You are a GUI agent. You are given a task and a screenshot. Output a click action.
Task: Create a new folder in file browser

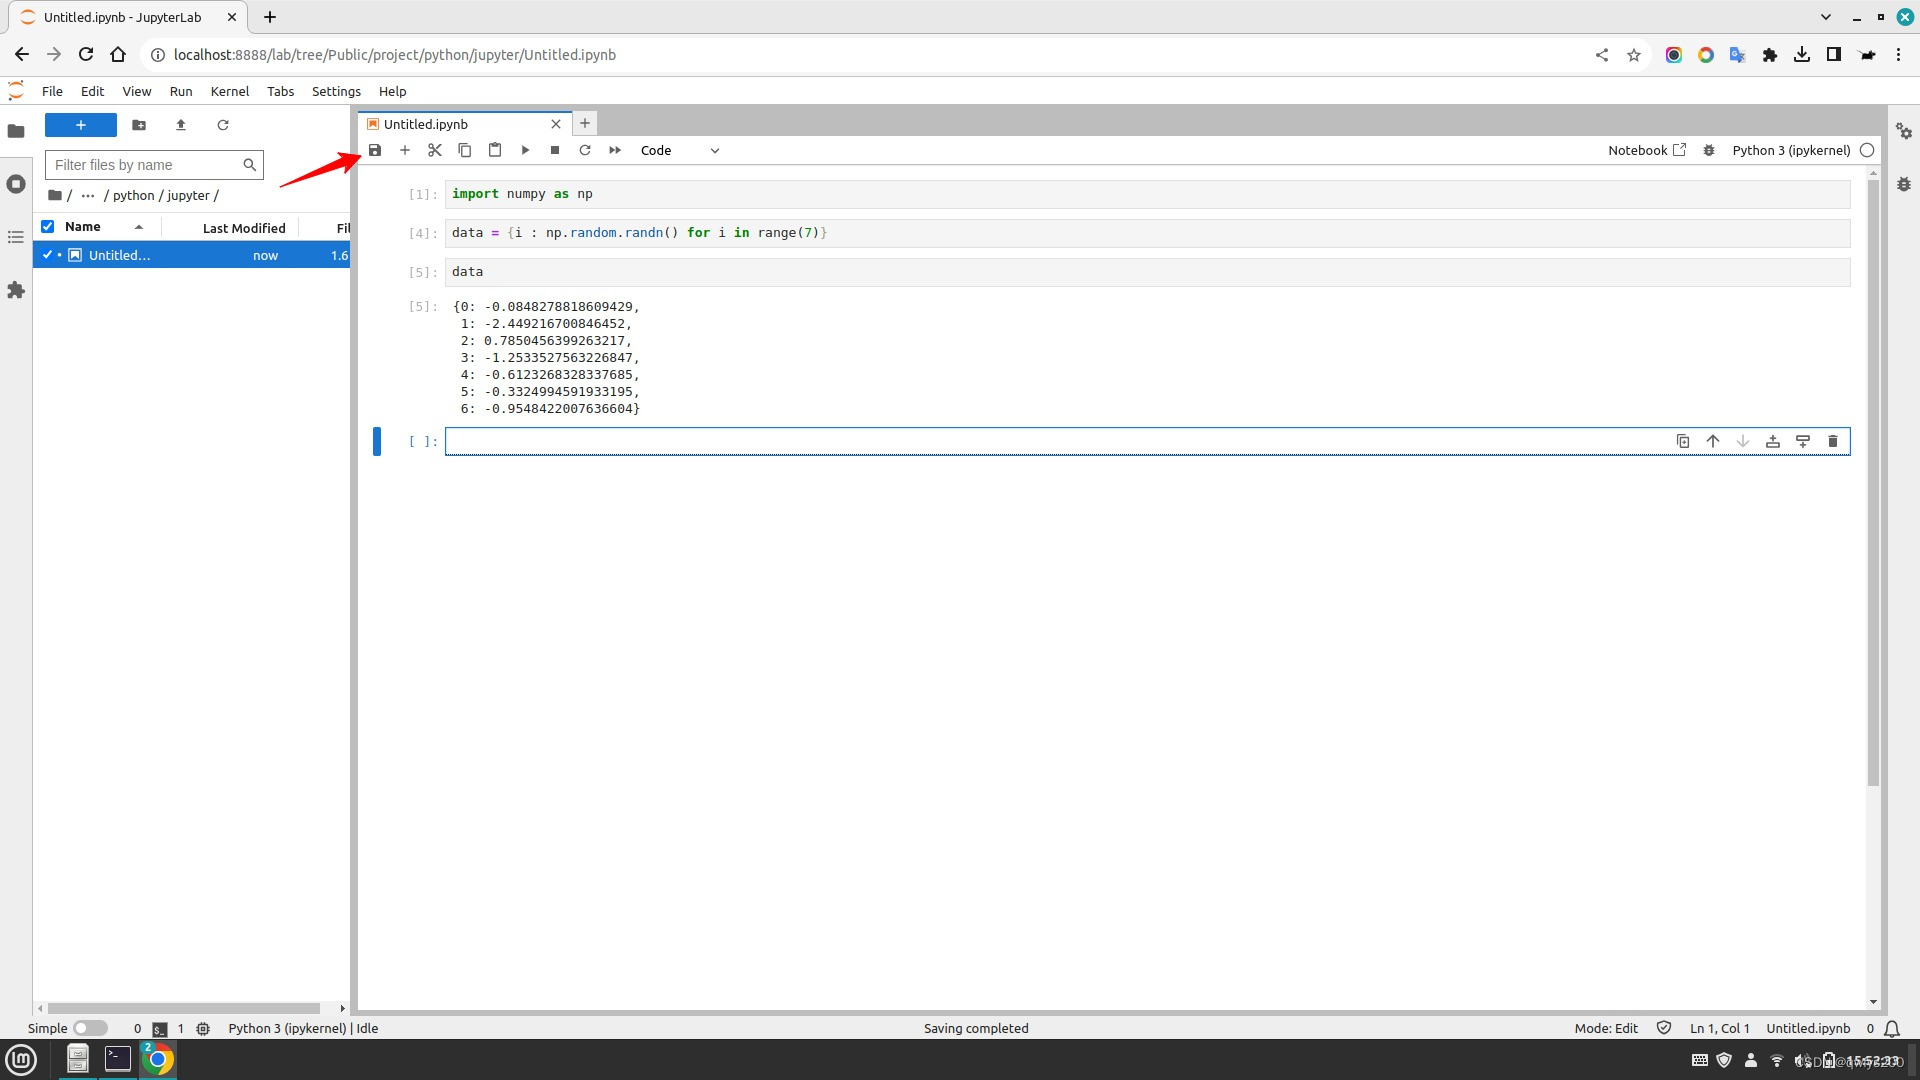139,125
